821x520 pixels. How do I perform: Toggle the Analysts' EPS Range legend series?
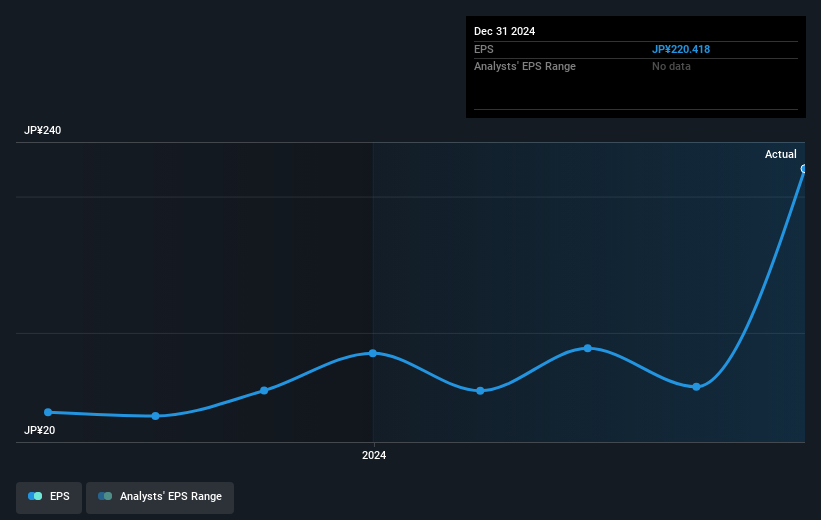click(x=160, y=497)
